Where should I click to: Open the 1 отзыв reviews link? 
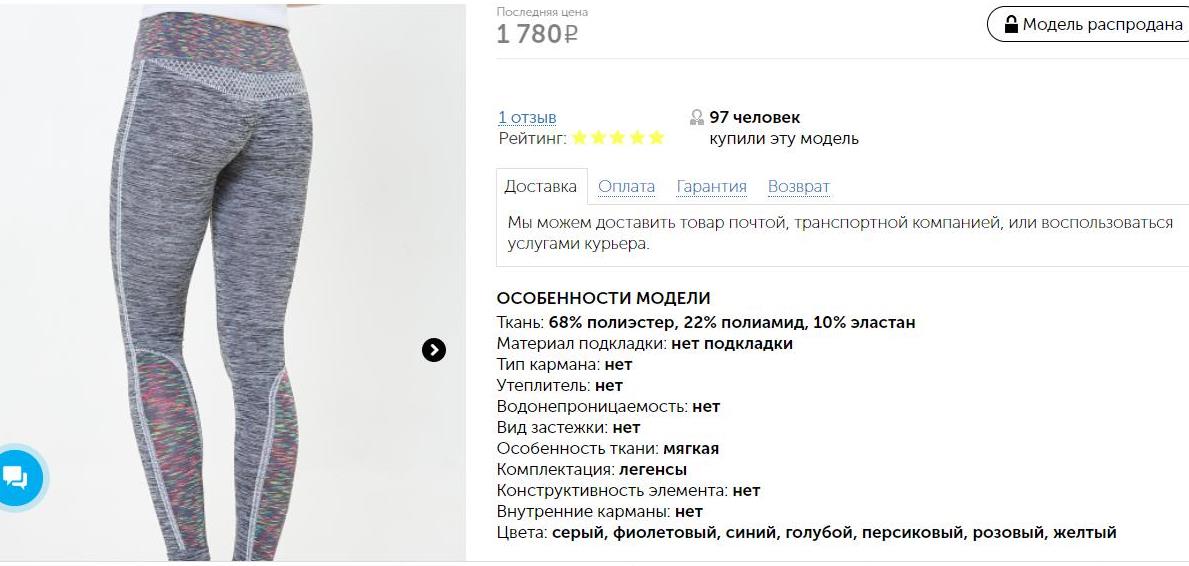(x=527, y=118)
